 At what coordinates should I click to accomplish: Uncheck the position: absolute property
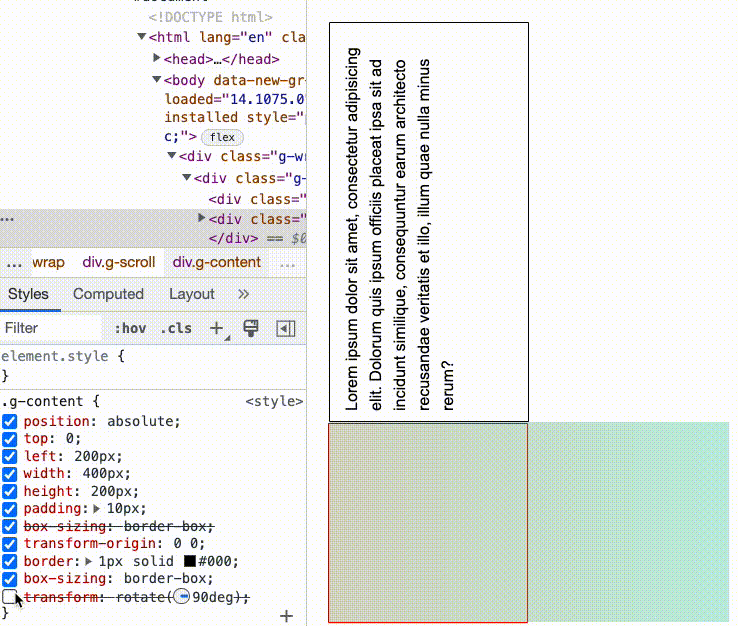point(9,421)
